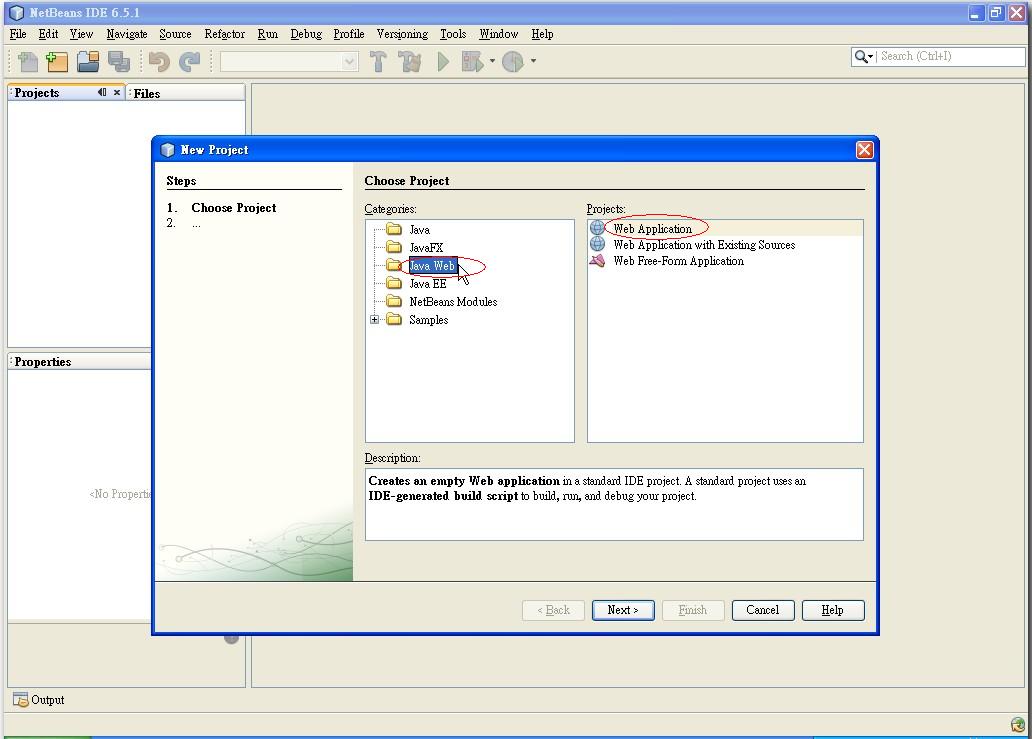The image size is (1032, 739).
Task: Click the search magnifier dropdown icon
Action: [864, 57]
